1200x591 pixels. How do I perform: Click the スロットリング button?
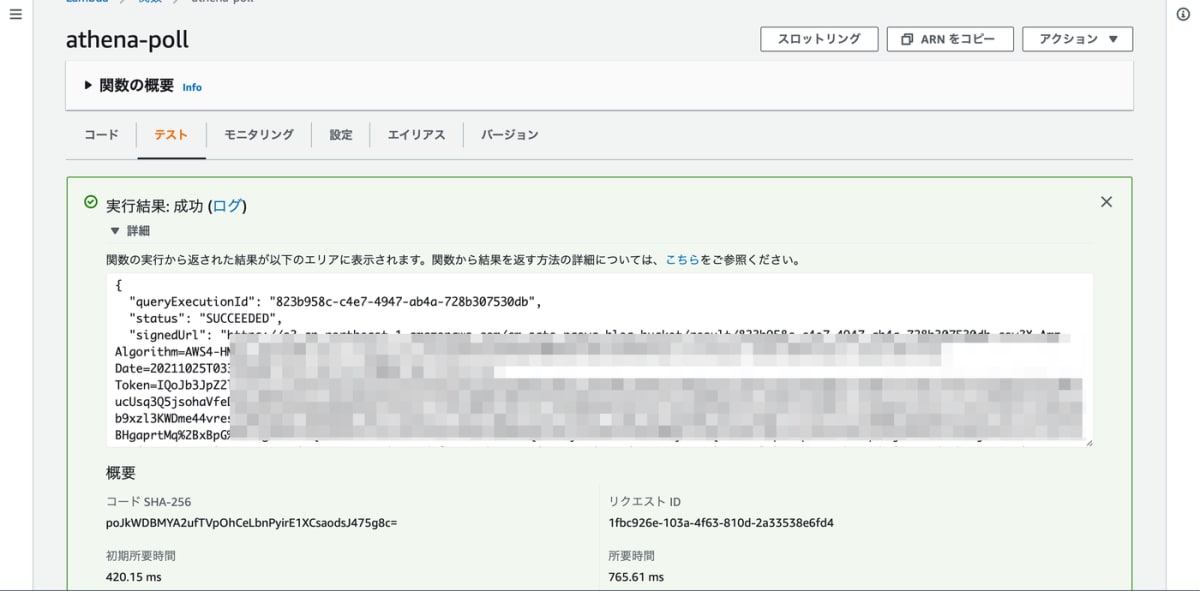(x=819, y=39)
